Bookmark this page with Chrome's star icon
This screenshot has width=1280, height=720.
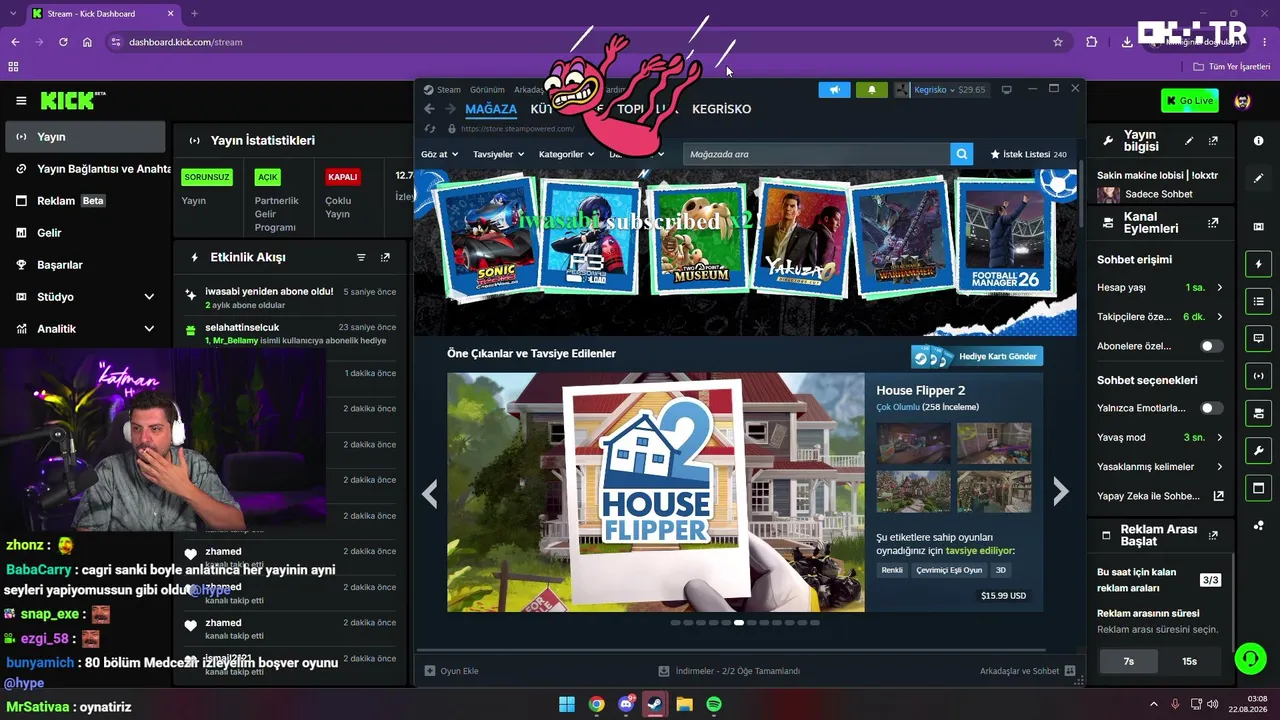[x=1058, y=42]
